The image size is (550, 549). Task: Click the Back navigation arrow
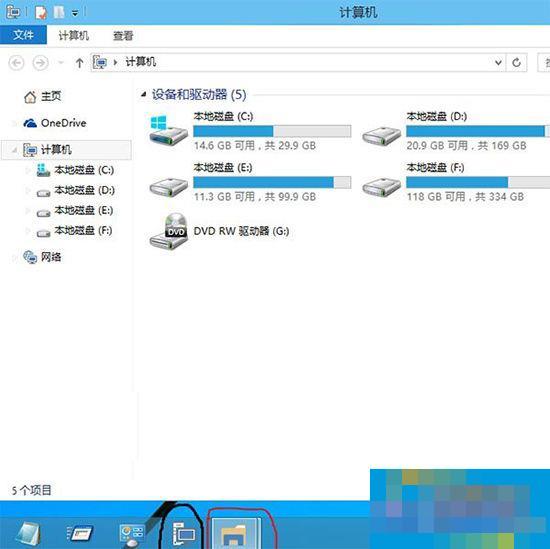click(16, 63)
